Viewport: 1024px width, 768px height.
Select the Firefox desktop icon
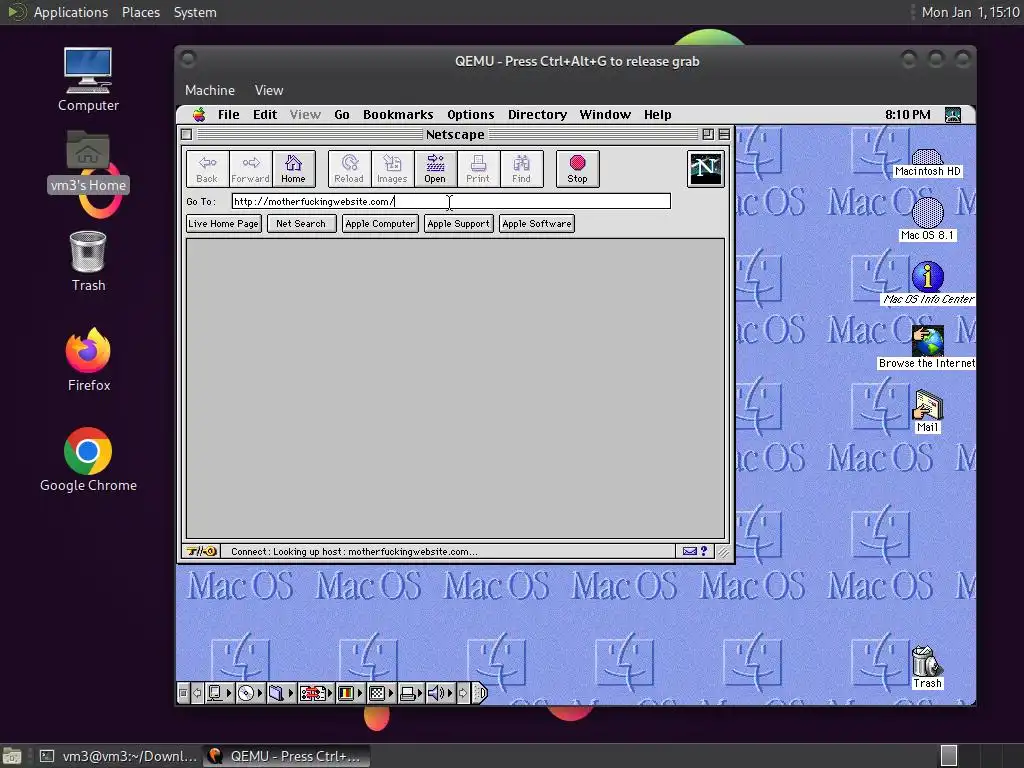click(x=88, y=360)
